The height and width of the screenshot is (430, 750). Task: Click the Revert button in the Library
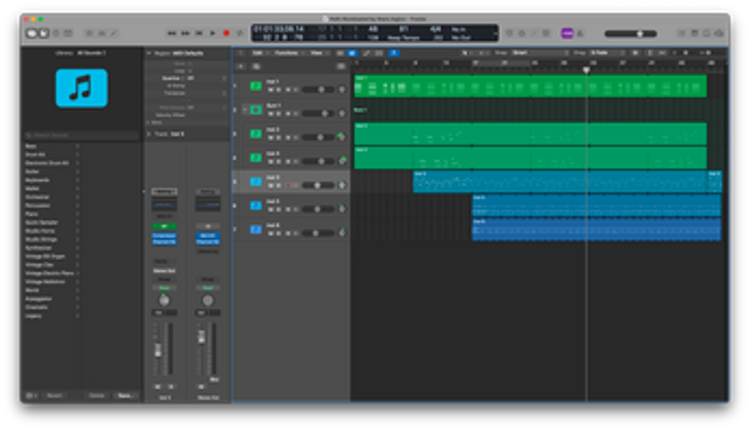click(x=56, y=396)
